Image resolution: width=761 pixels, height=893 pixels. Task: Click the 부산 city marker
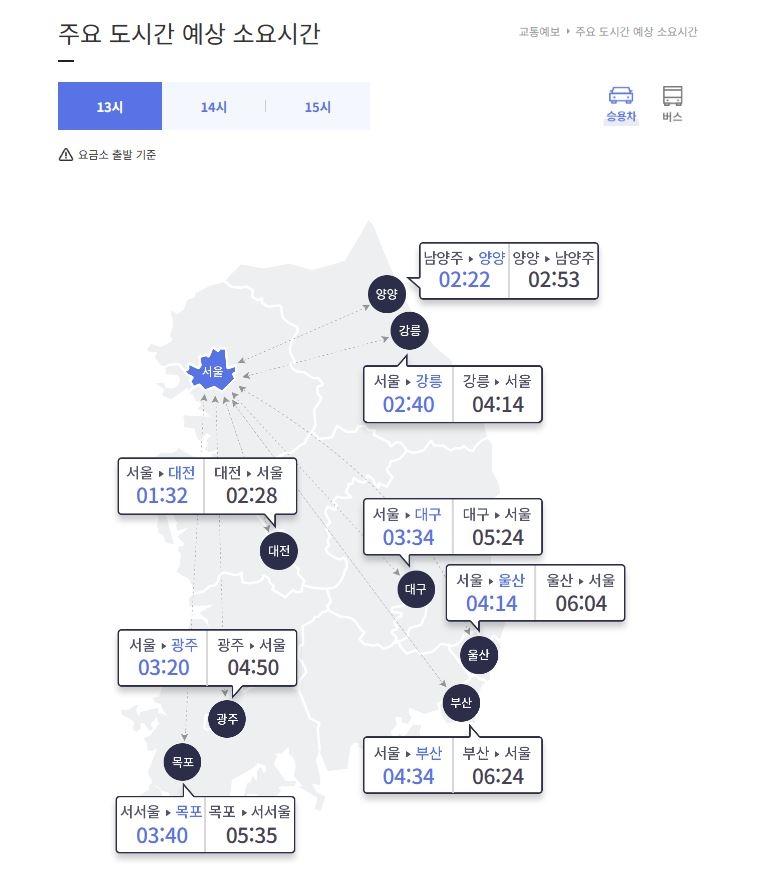pyautogui.click(x=461, y=703)
